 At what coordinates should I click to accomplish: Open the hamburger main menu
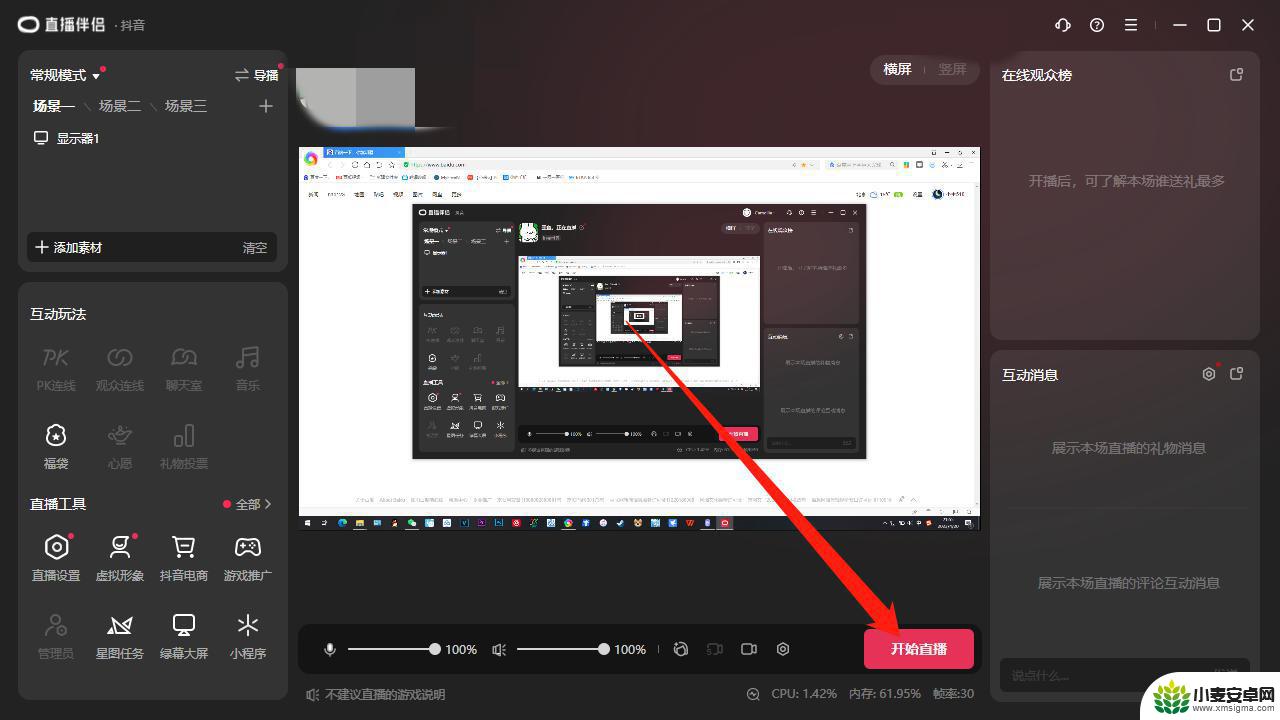(x=1131, y=25)
